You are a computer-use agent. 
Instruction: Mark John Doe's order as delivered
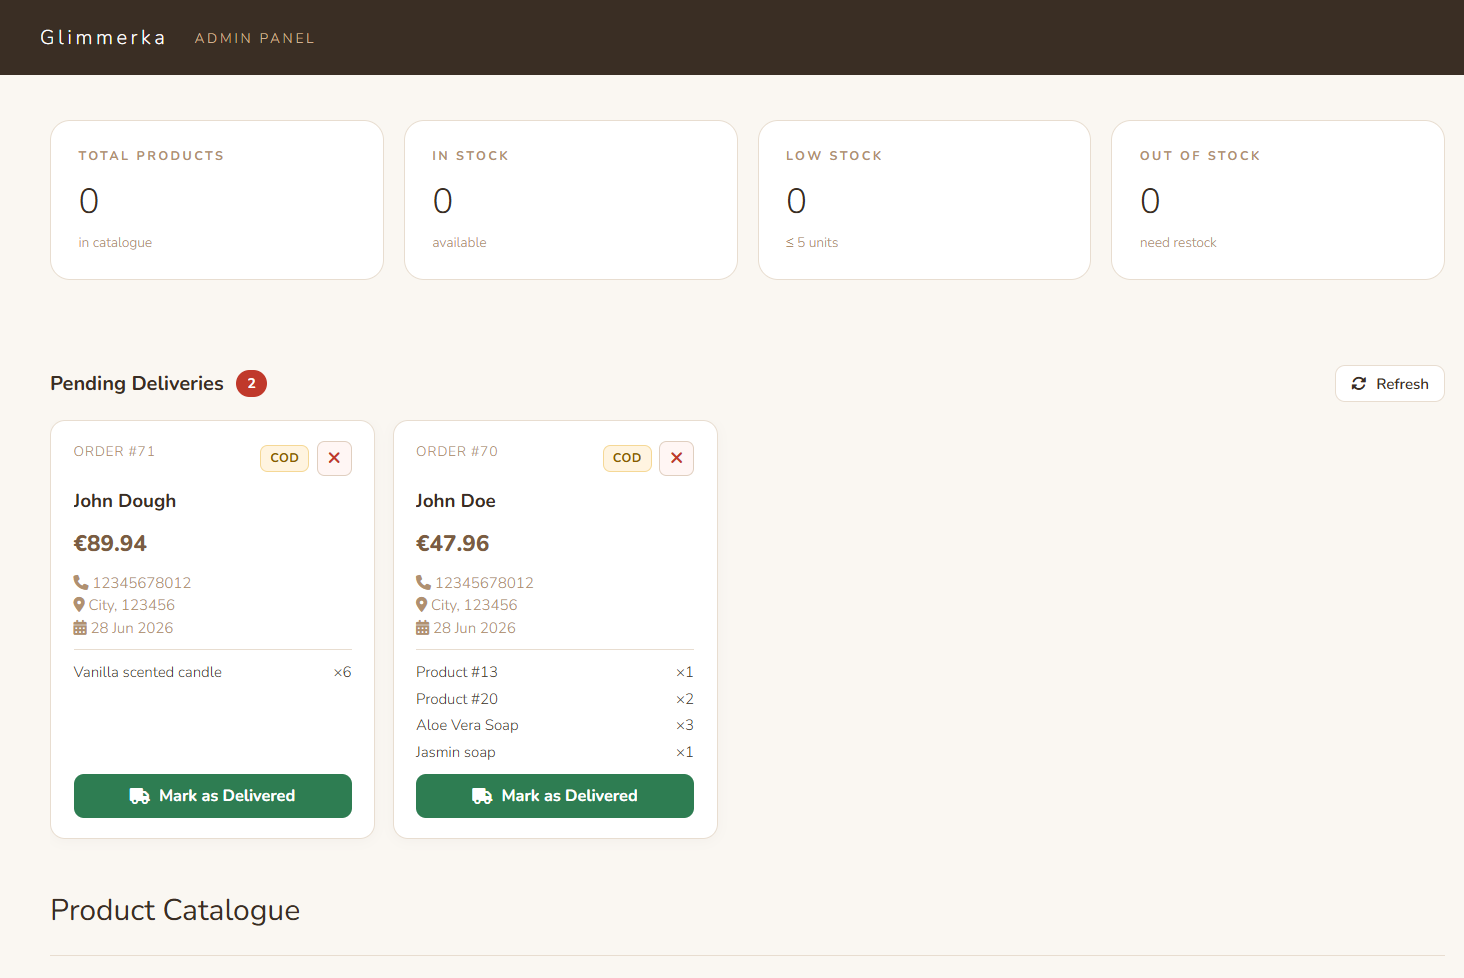555,796
